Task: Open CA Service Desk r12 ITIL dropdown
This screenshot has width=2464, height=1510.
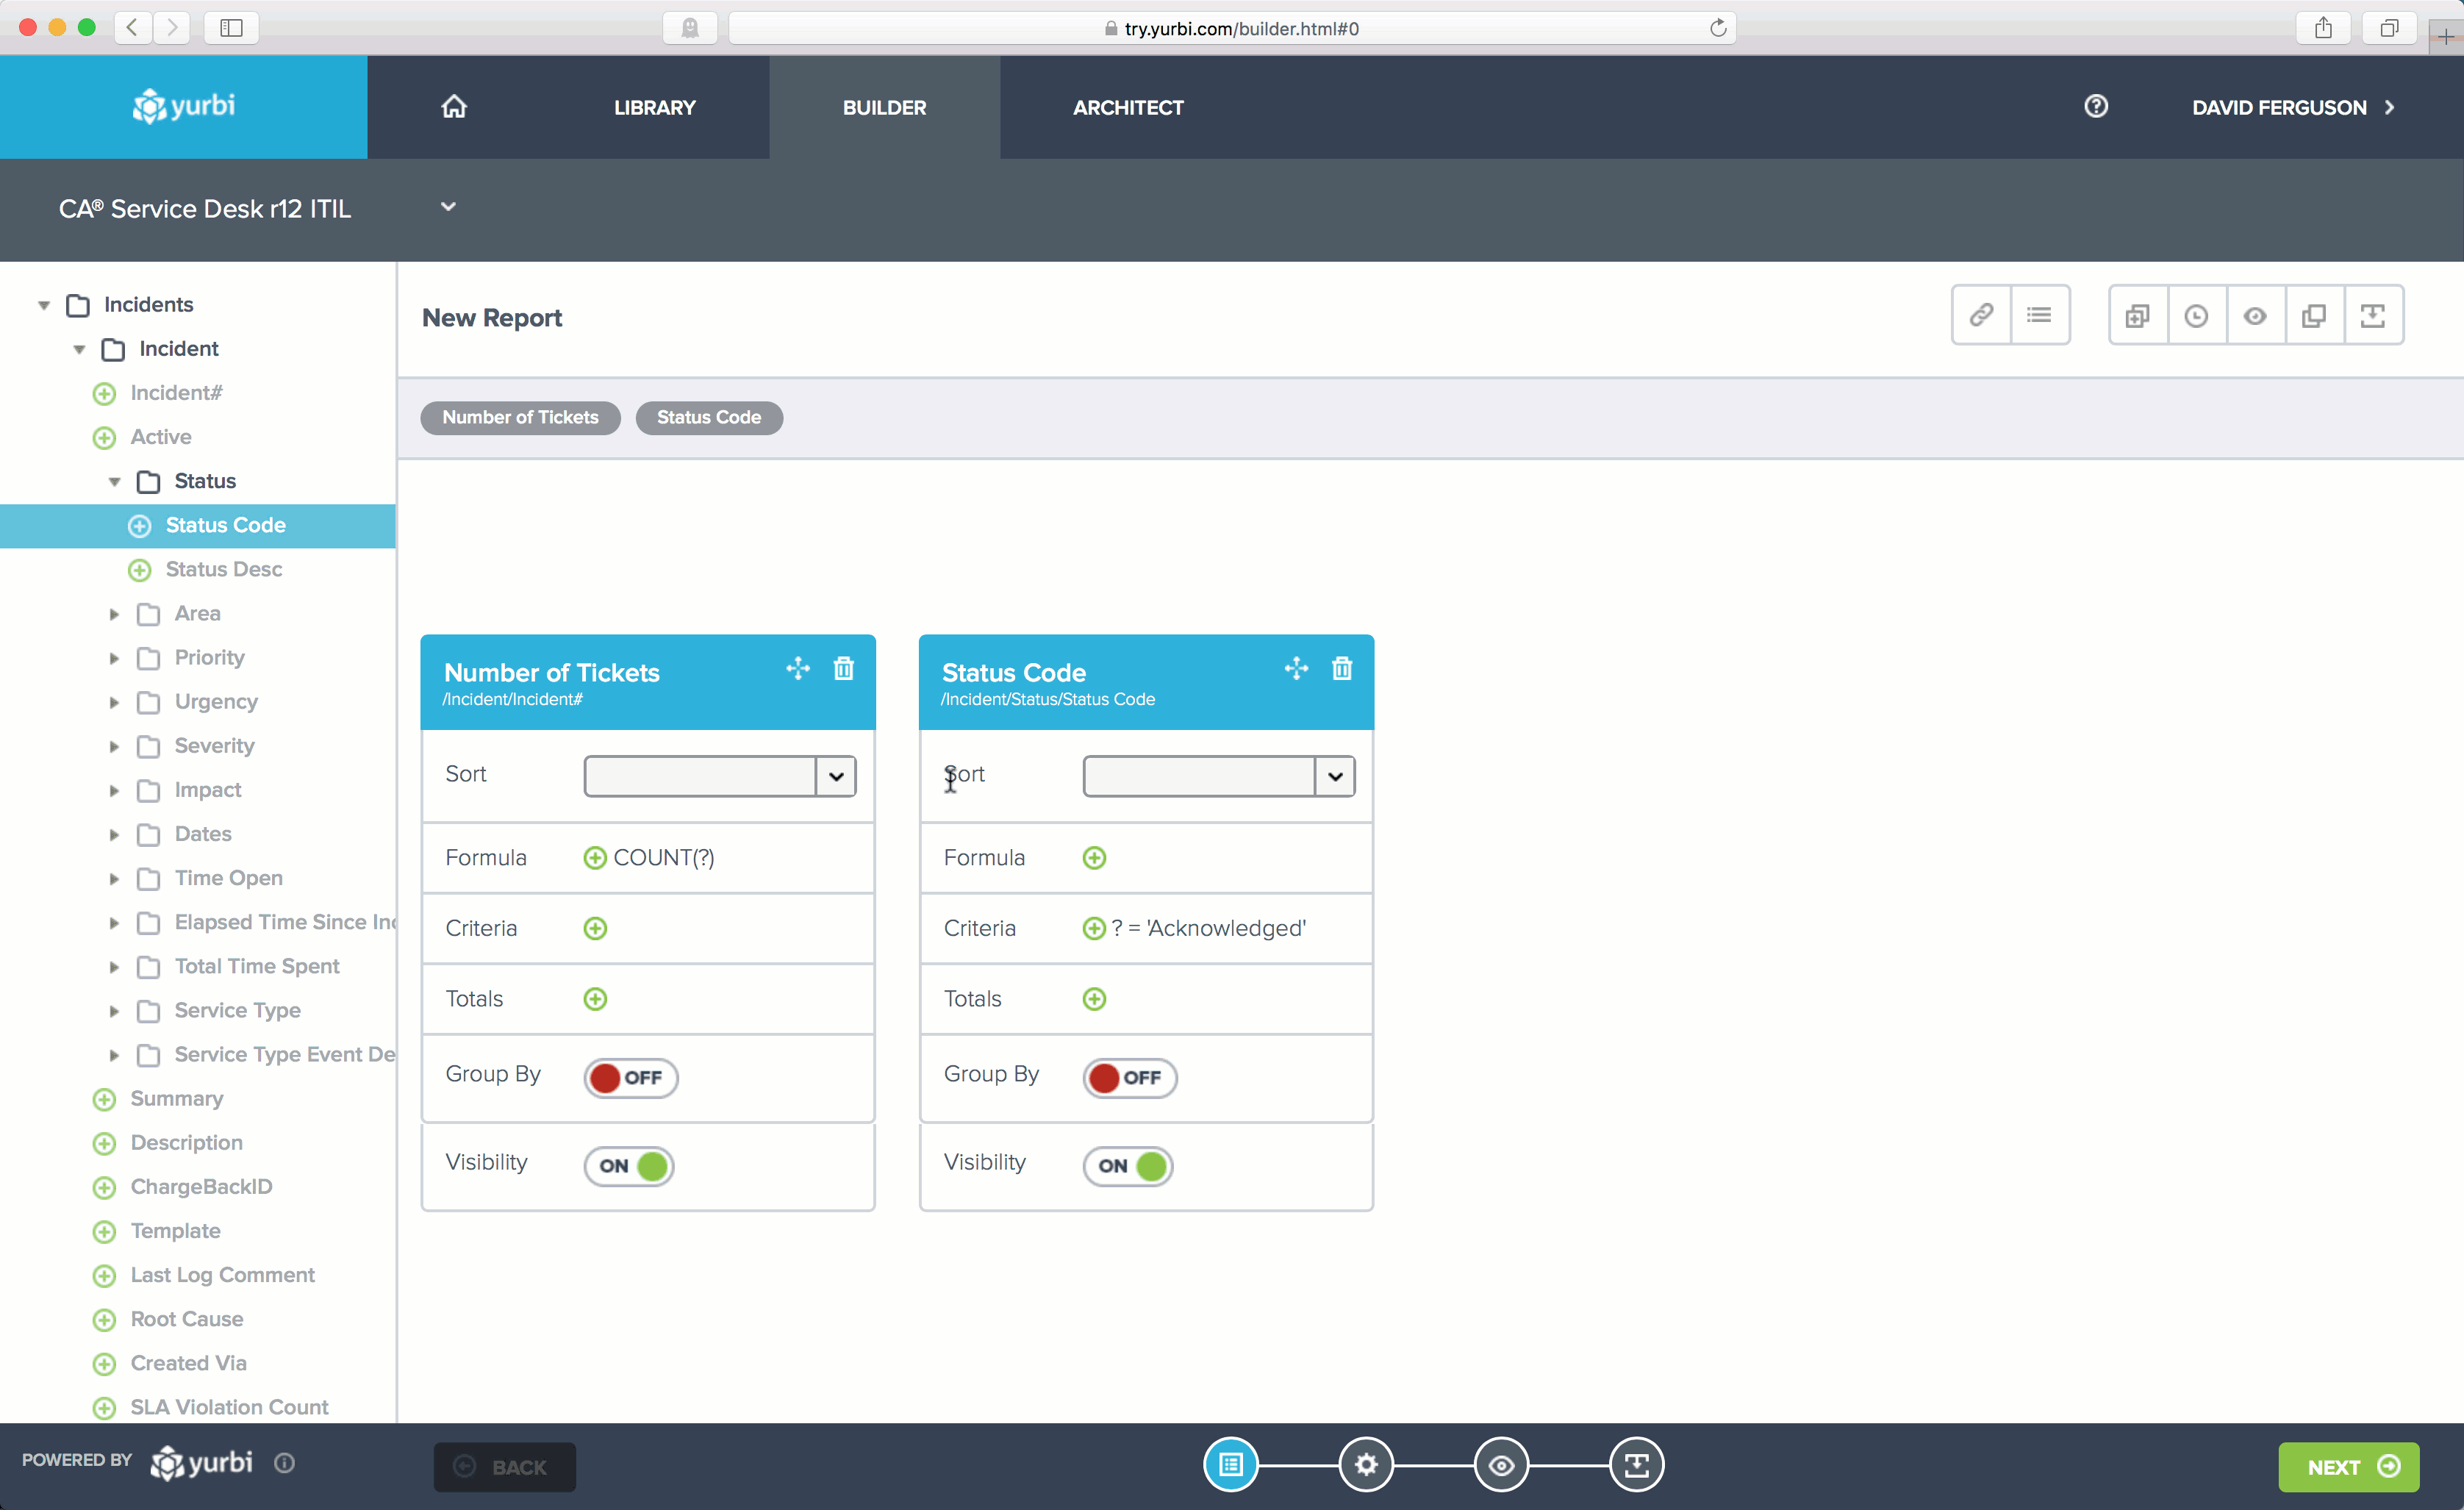Action: (448, 207)
